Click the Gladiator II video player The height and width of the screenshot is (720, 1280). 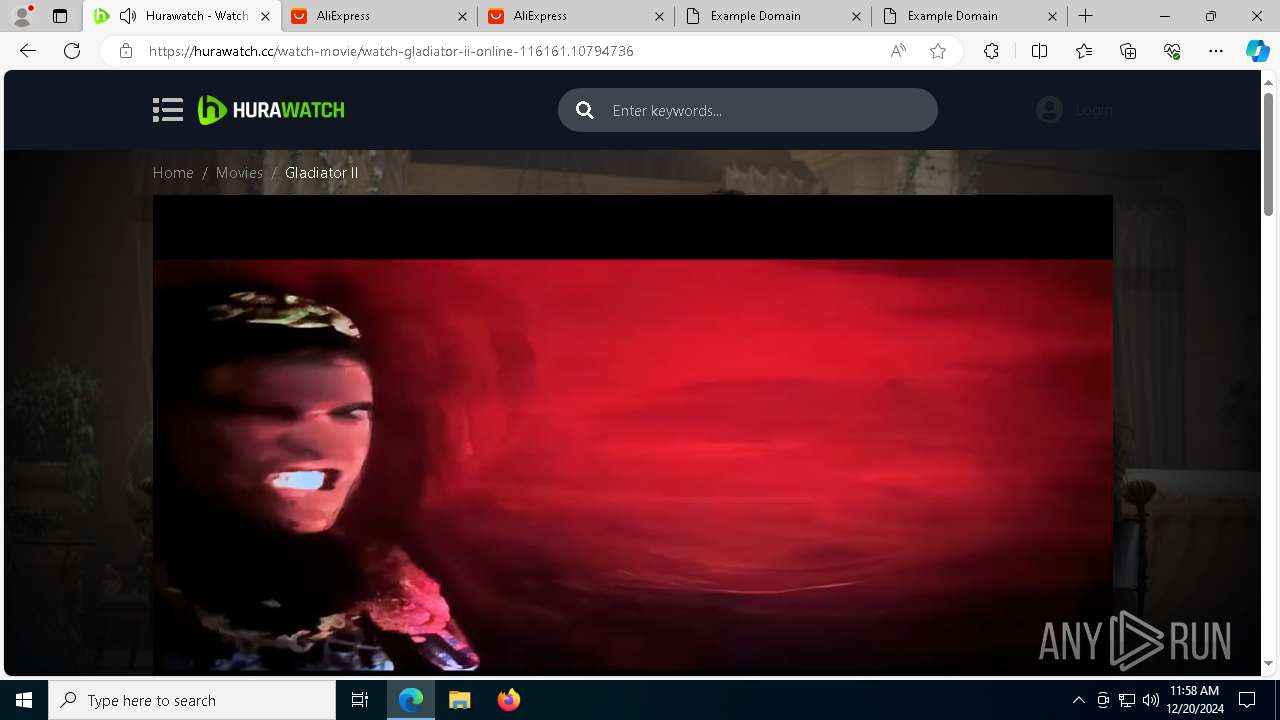click(x=632, y=433)
